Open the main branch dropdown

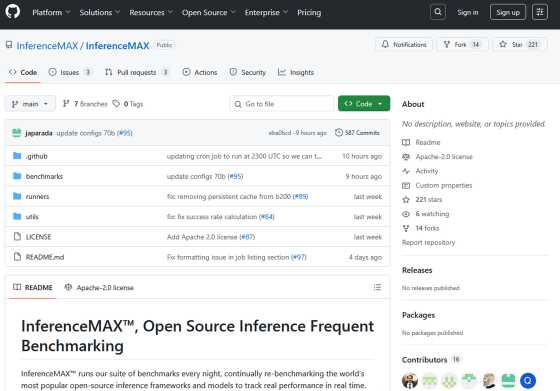point(30,104)
